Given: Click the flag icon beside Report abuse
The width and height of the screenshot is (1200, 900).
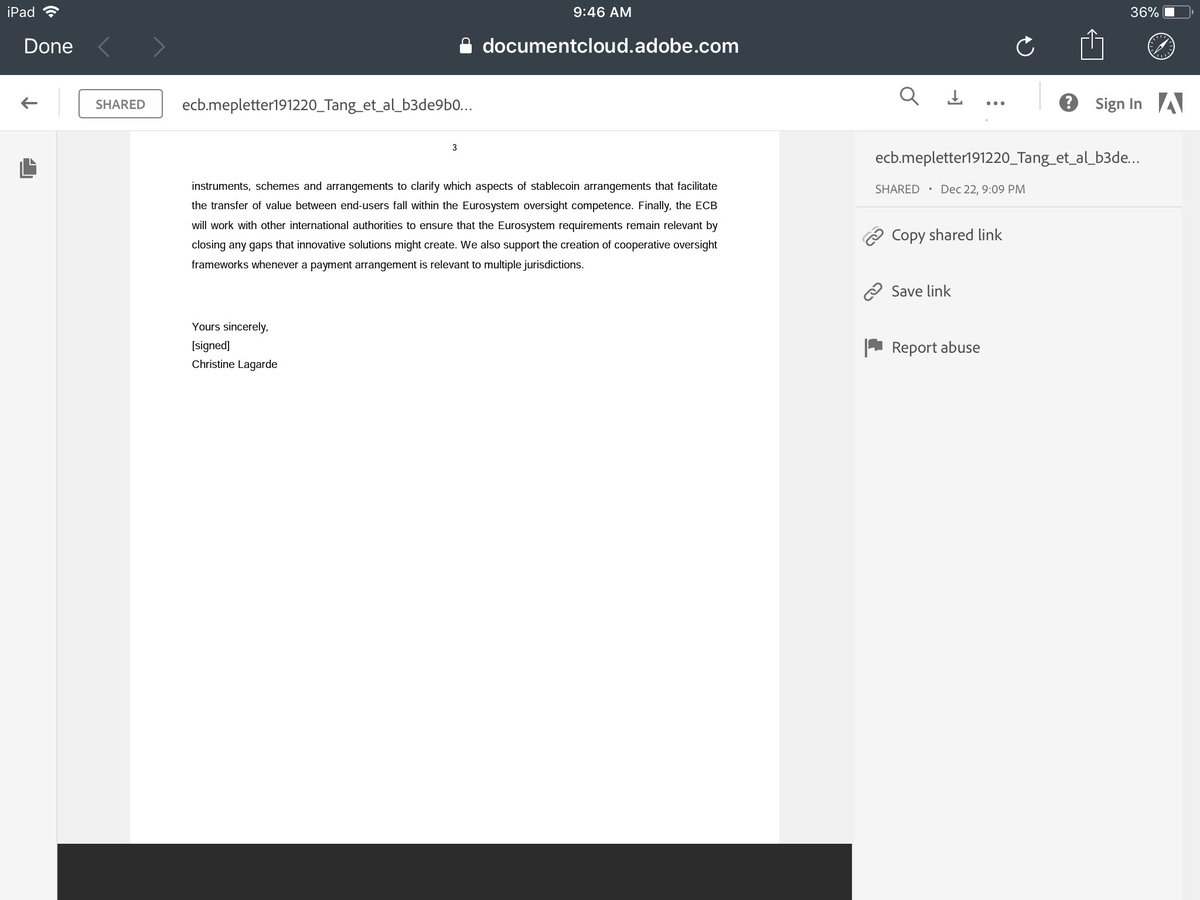Looking at the screenshot, I should [x=873, y=347].
